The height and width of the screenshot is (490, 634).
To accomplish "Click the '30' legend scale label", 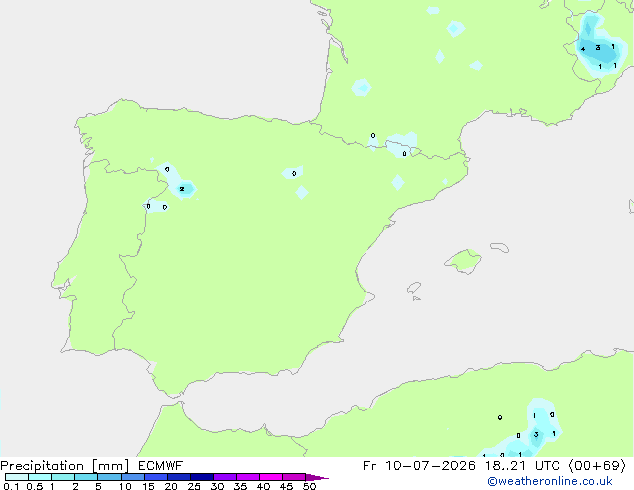I will (218, 486).
